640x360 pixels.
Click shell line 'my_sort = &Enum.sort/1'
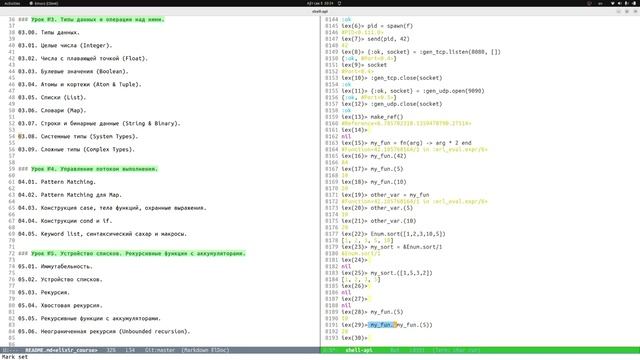coord(392,247)
